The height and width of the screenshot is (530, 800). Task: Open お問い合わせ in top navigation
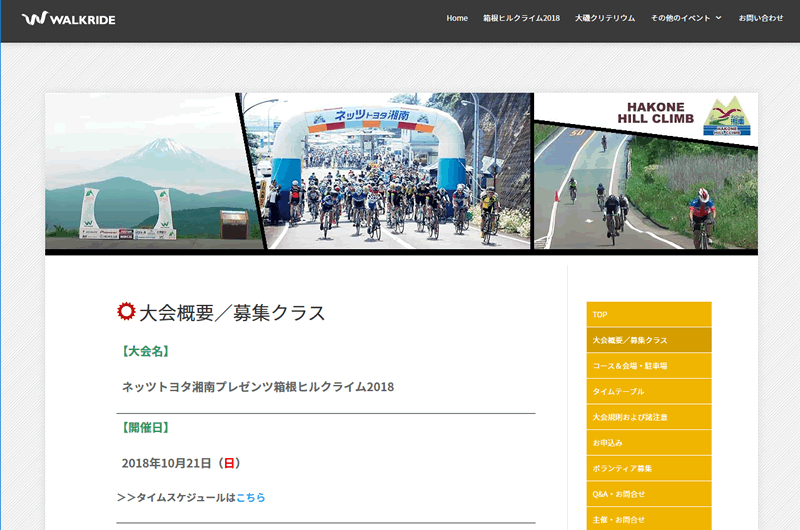[760, 18]
